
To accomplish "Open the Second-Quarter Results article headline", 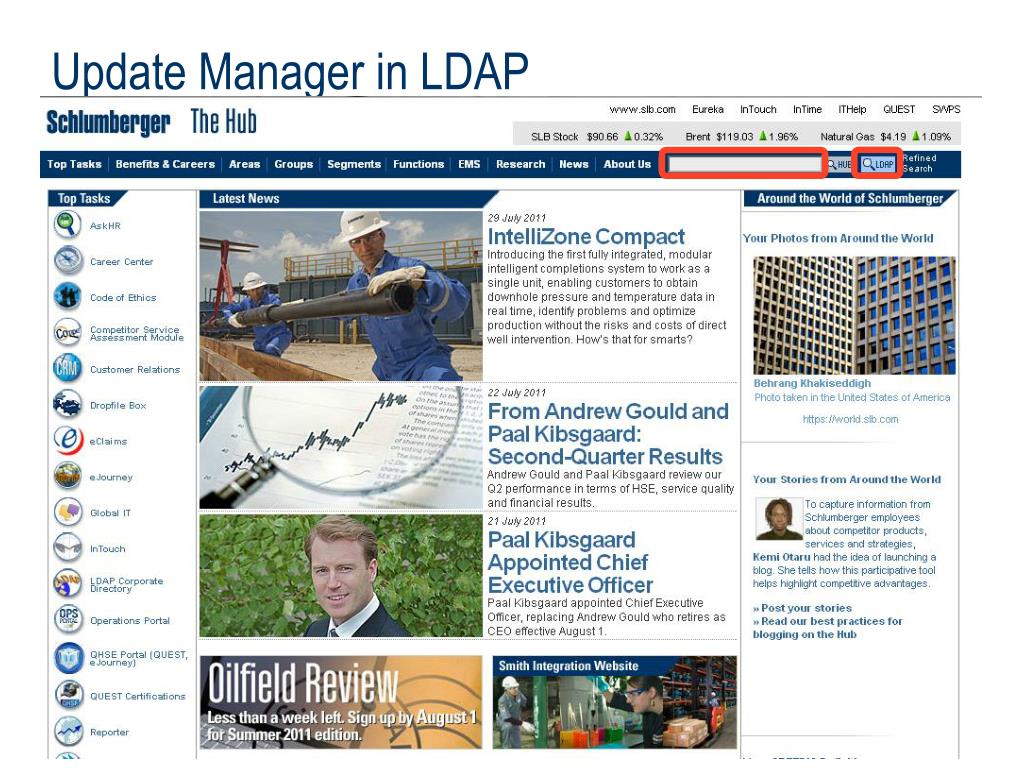I will click(x=607, y=434).
